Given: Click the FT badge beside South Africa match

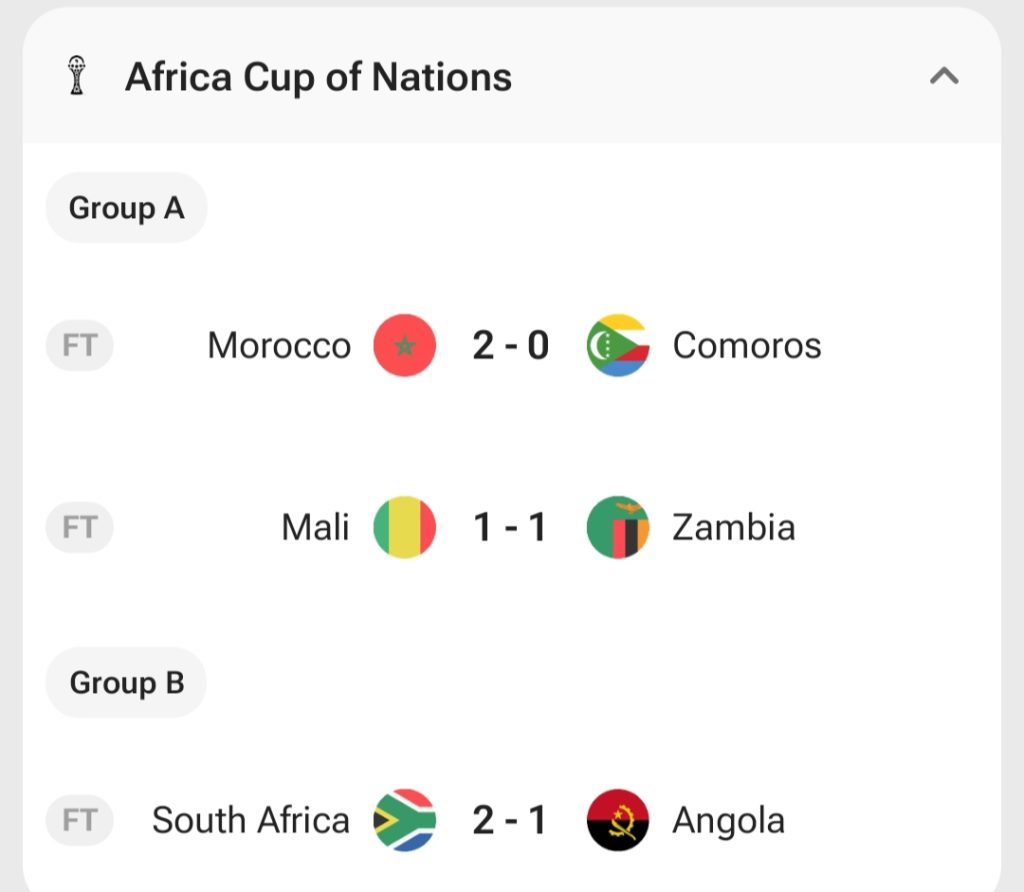Looking at the screenshot, I should pos(79,821).
